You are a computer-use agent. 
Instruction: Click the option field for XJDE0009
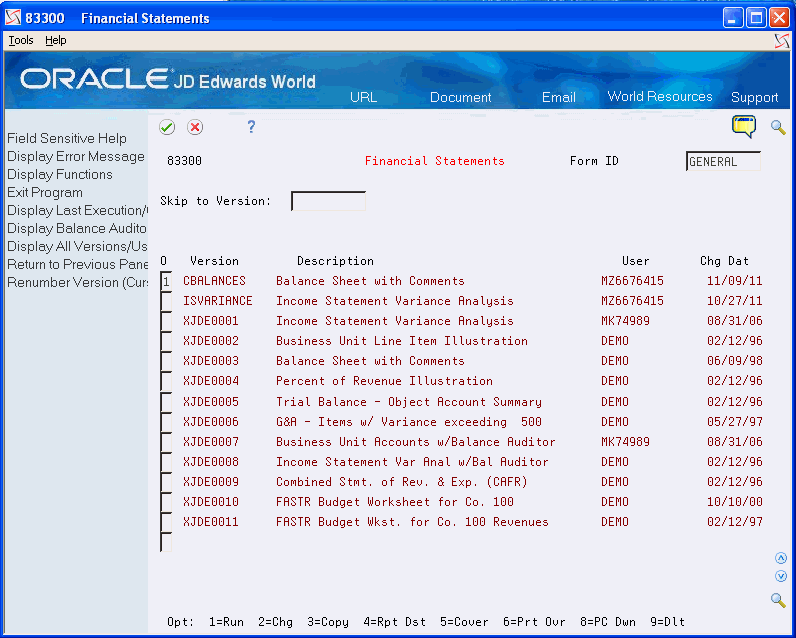[x=166, y=482]
